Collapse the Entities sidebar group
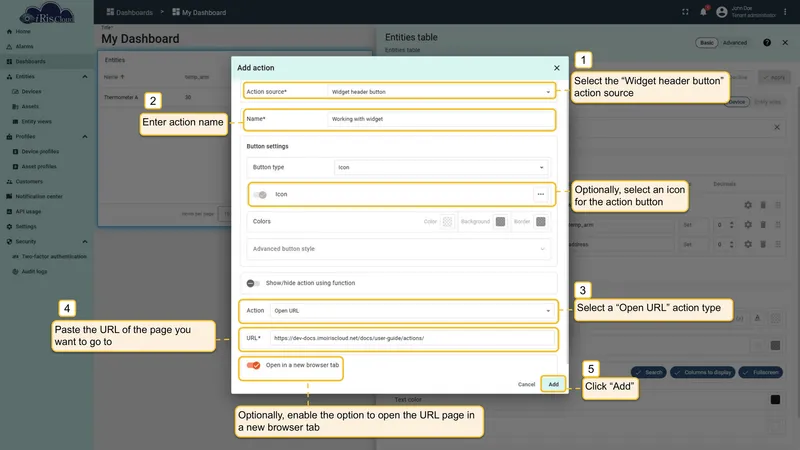Image resolution: width=800 pixels, height=450 pixels. (85, 77)
